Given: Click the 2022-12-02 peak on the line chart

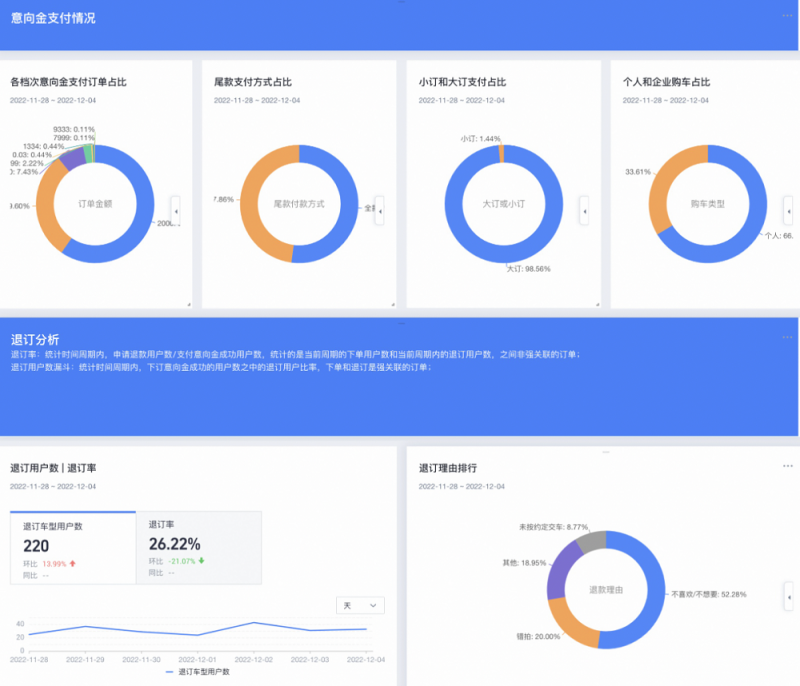Looking at the screenshot, I should (255, 621).
